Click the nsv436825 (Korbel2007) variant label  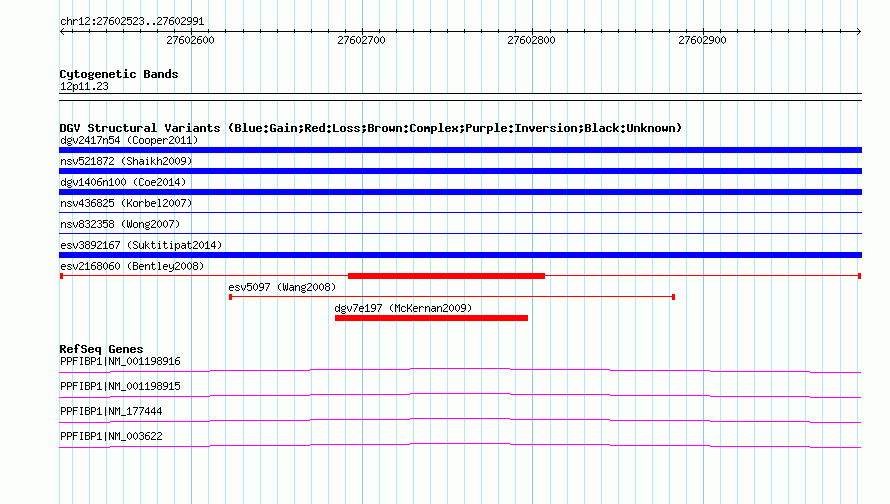(x=126, y=203)
